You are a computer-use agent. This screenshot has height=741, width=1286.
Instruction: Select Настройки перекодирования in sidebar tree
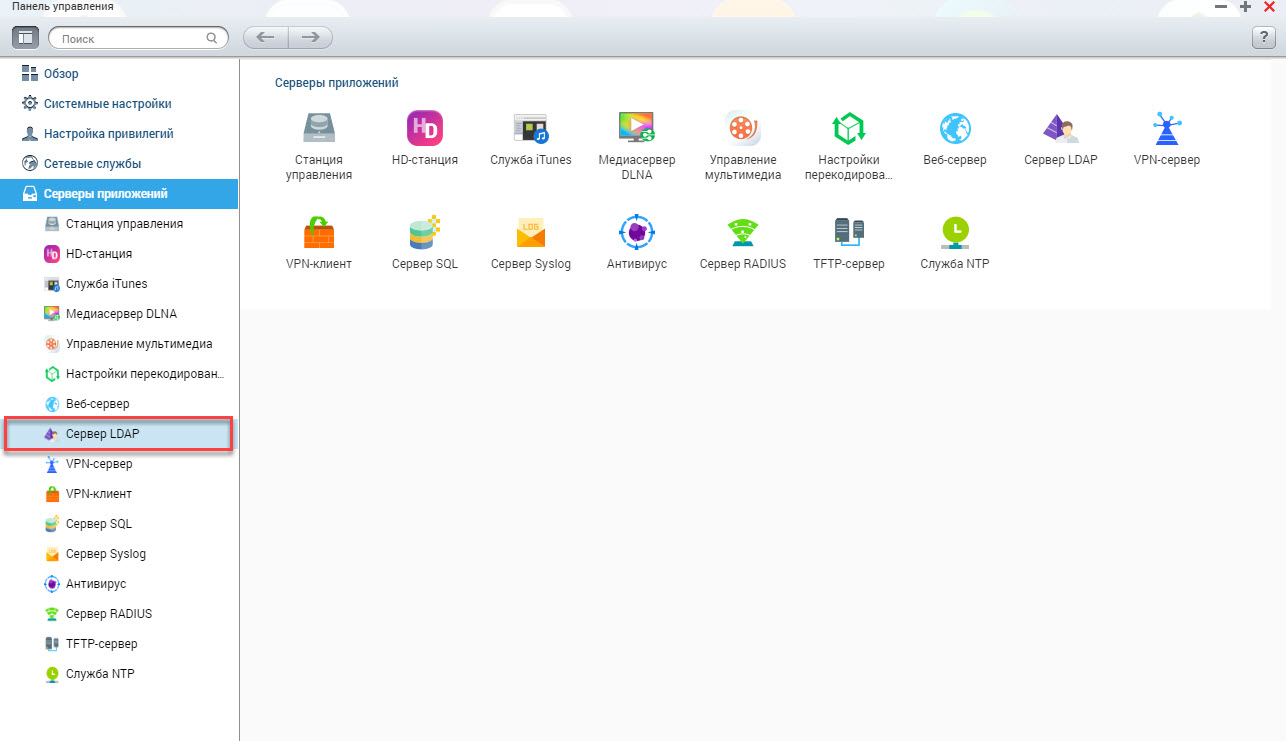[x=120, y=374]
